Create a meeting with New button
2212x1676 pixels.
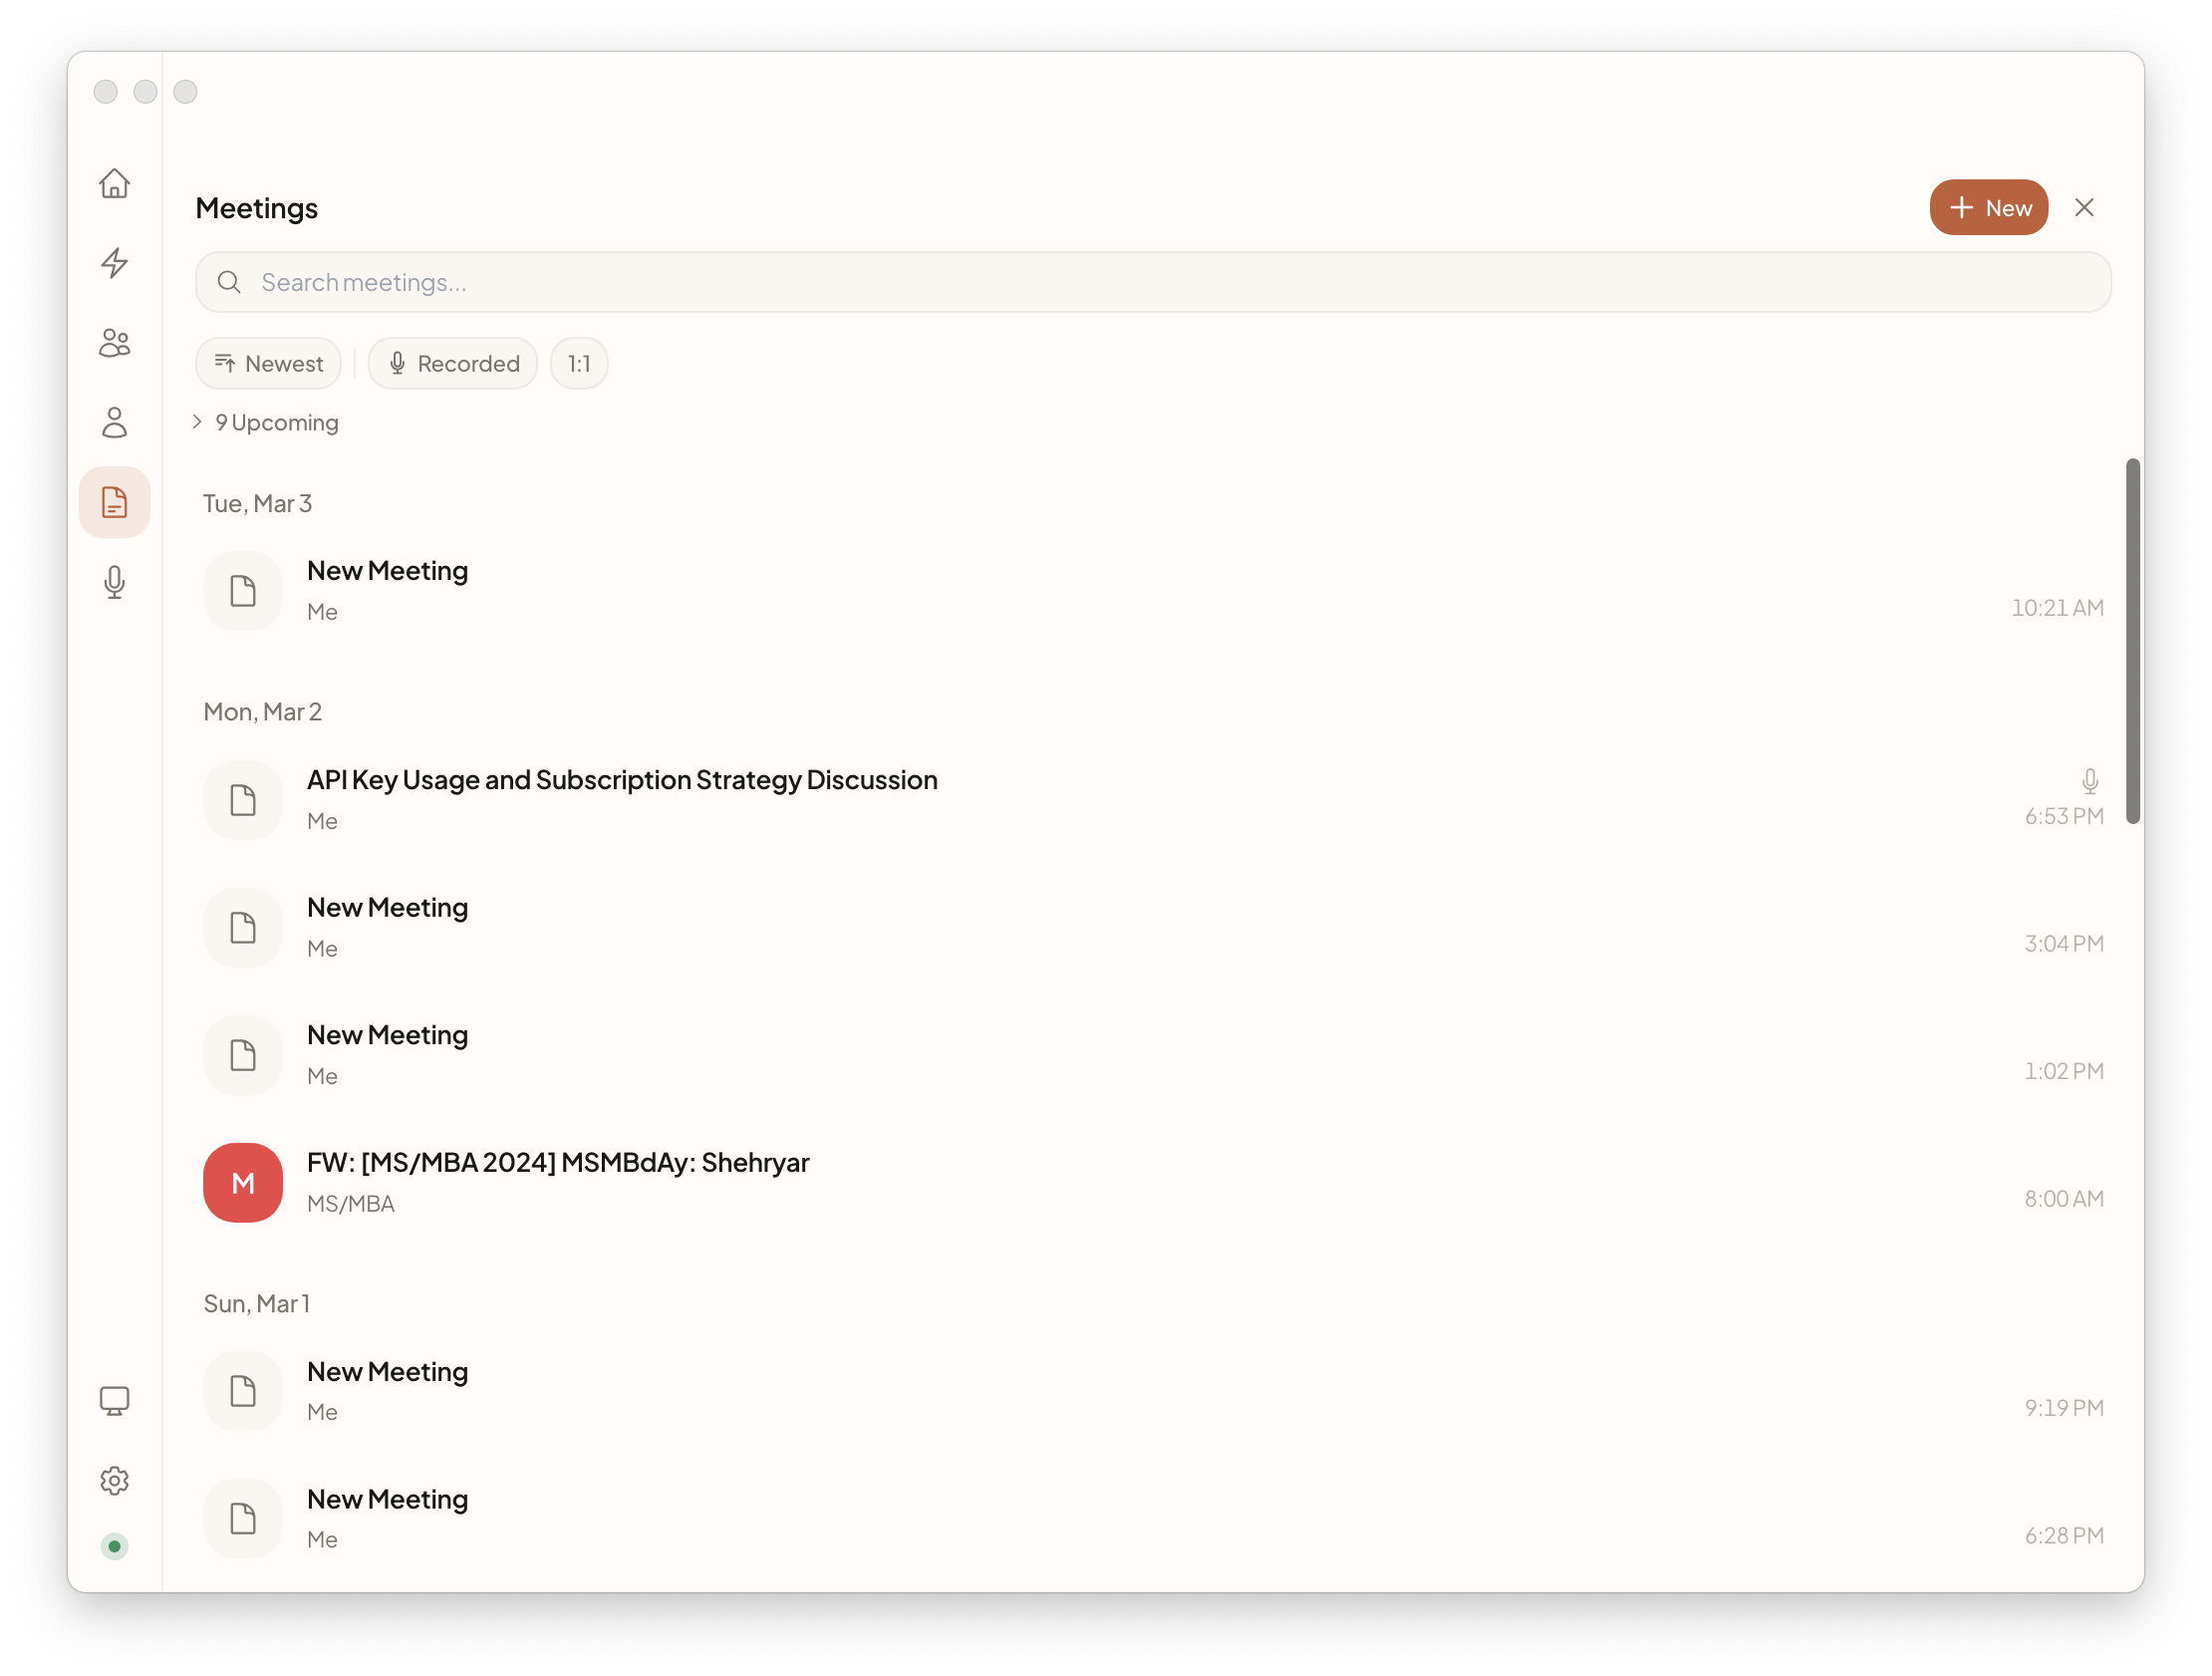point(1988,207)
